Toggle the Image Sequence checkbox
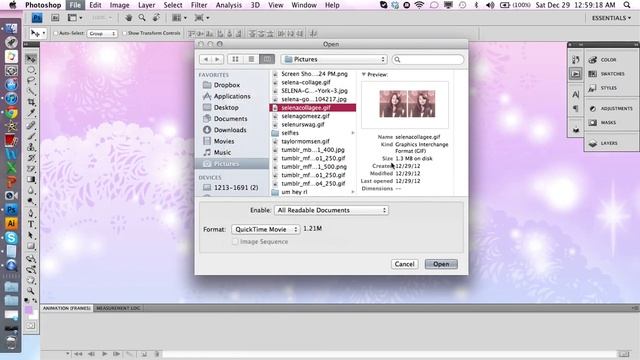The height and width of the screenshot is (360, 640). pyautogui.click(x=235, y=242)
